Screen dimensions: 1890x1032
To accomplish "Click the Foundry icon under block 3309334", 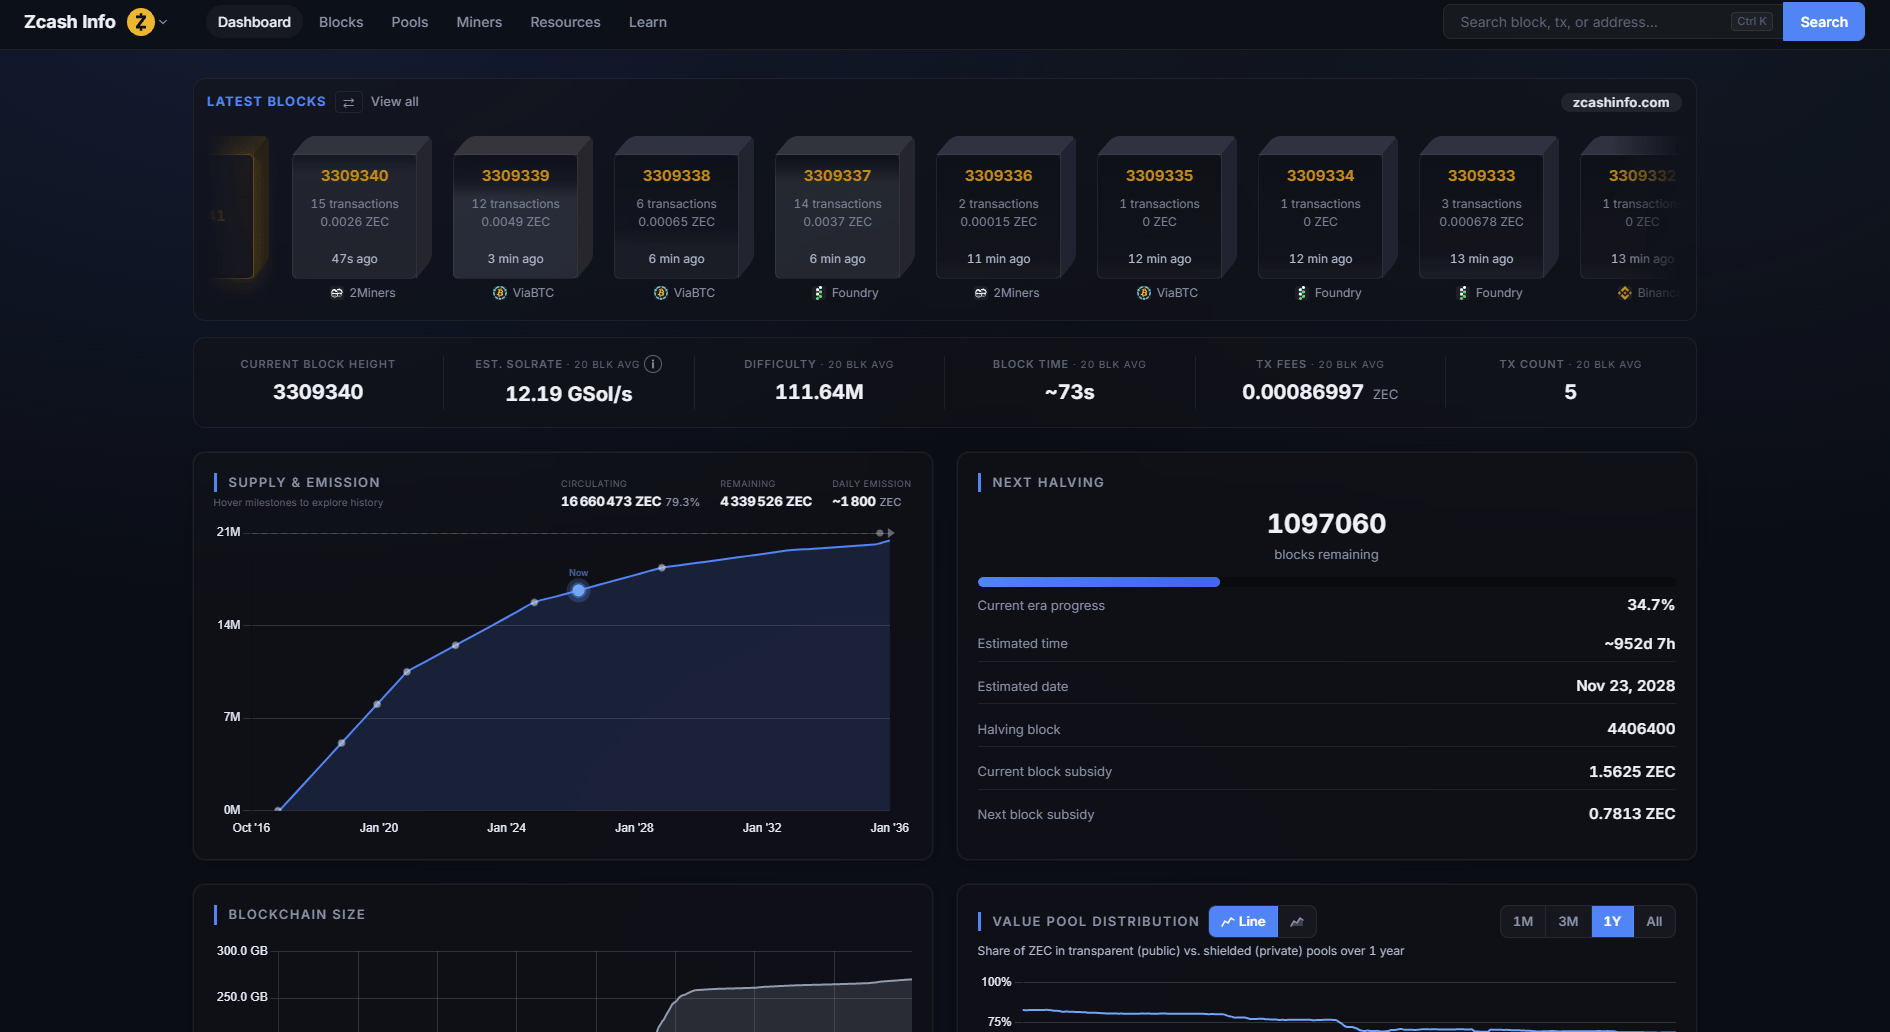I will coord(1301,293).
